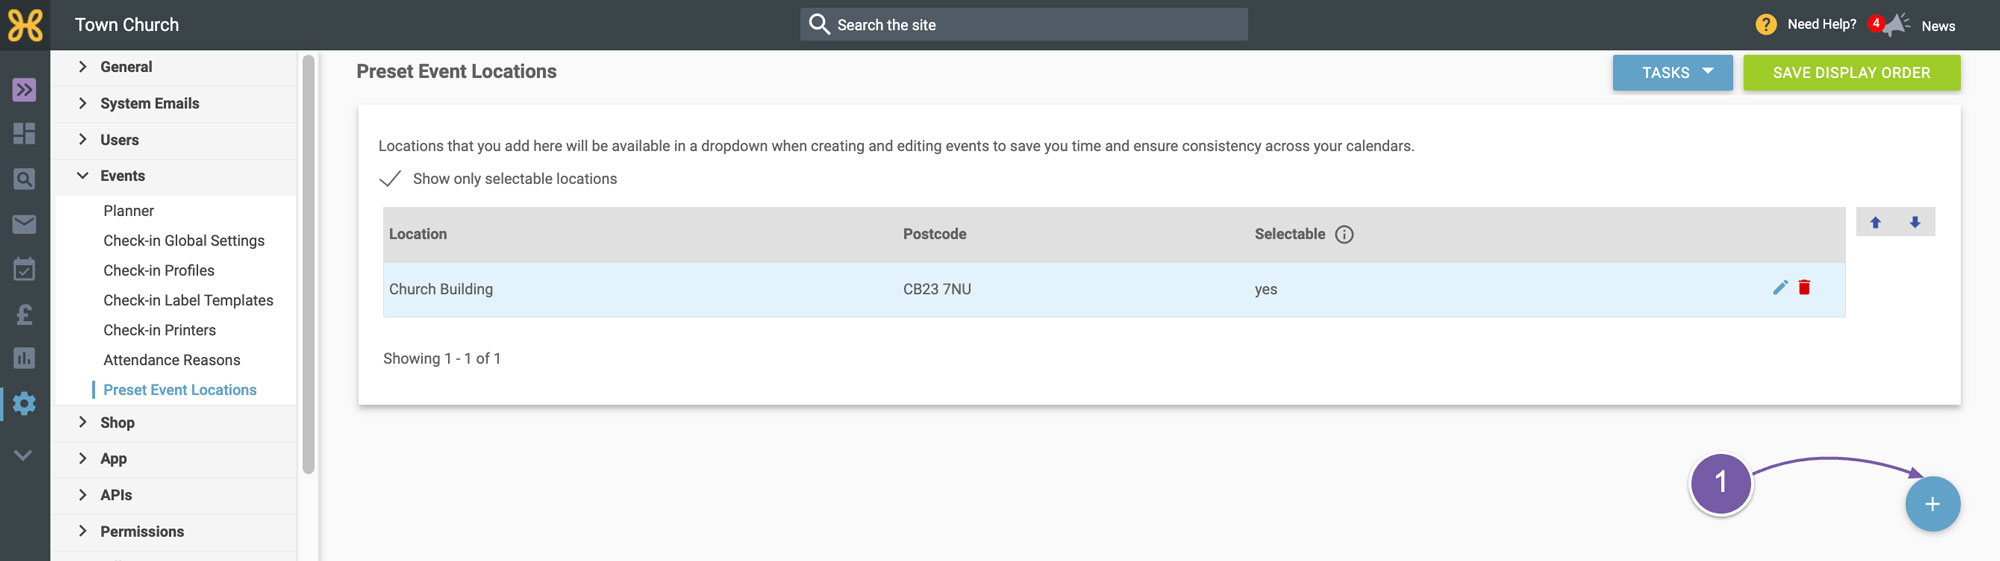2000x561 pixels.
Task: Sort by Location column header
Action: [x=418, y=235]
